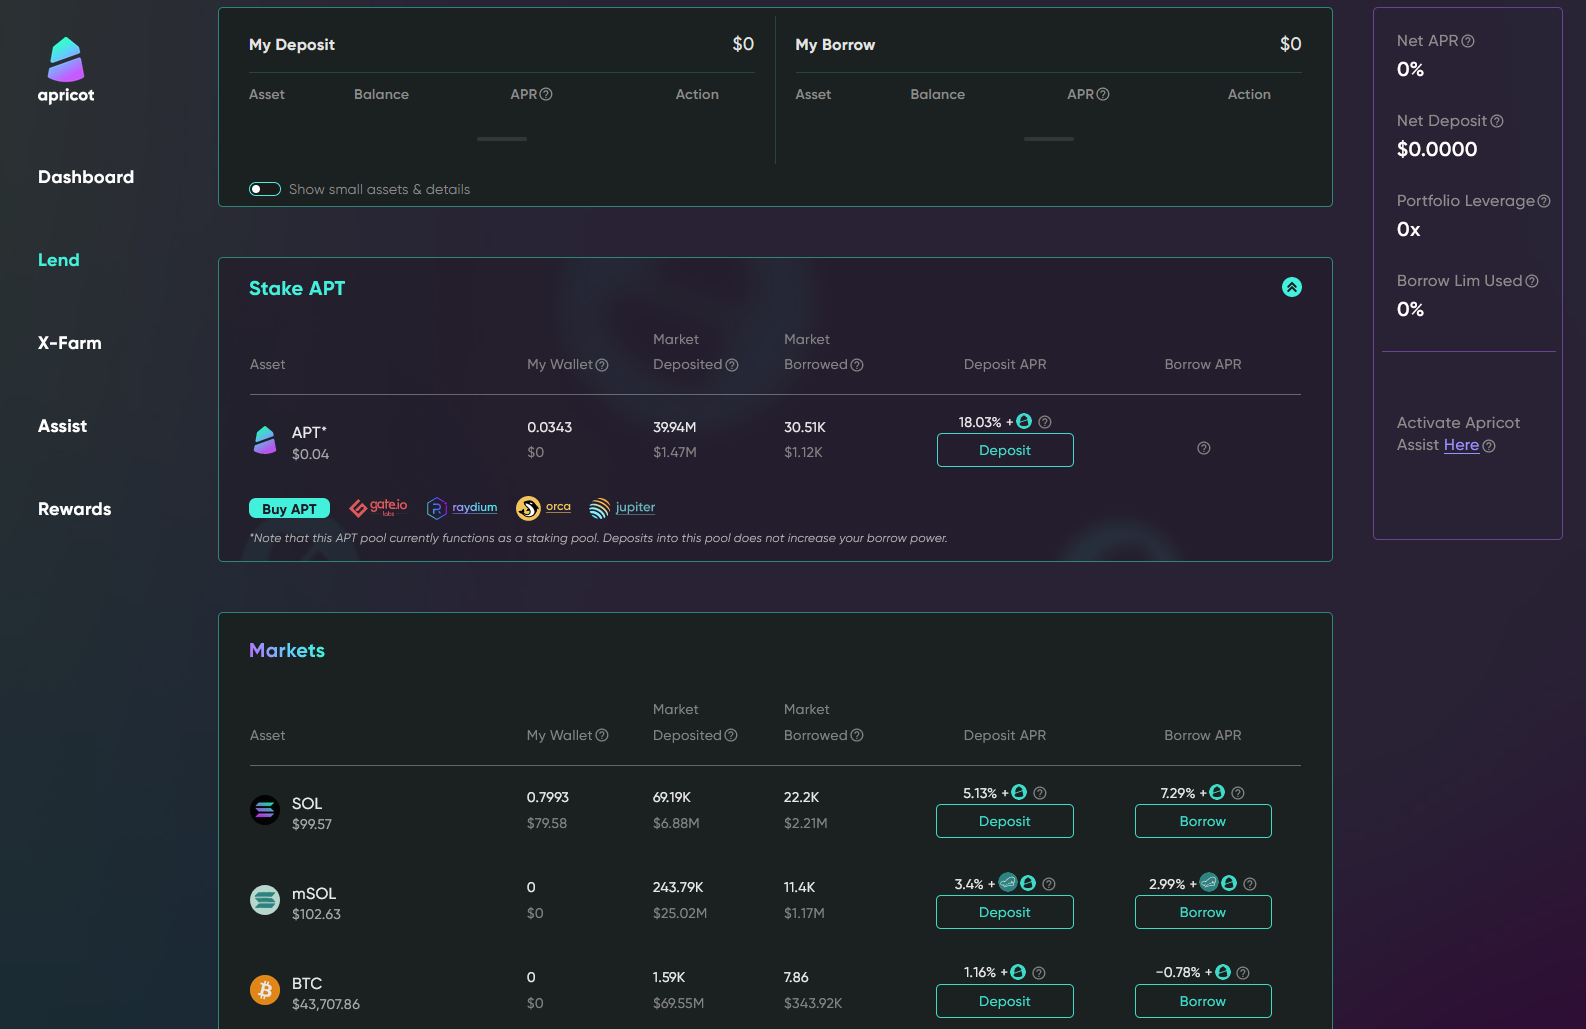This screenshot has height=1029, width=1586.
Task: Click the APT token icon
Action: click(x=265, y=440)
